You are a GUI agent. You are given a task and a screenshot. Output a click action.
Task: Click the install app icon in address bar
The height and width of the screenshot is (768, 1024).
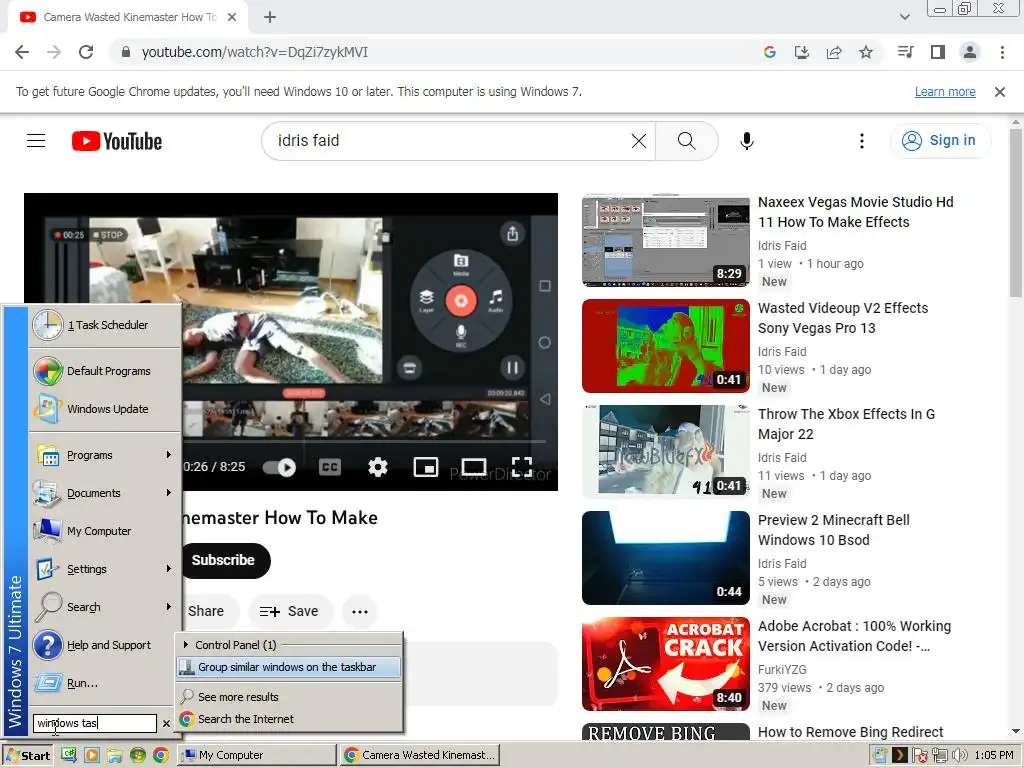coord(801,52)
